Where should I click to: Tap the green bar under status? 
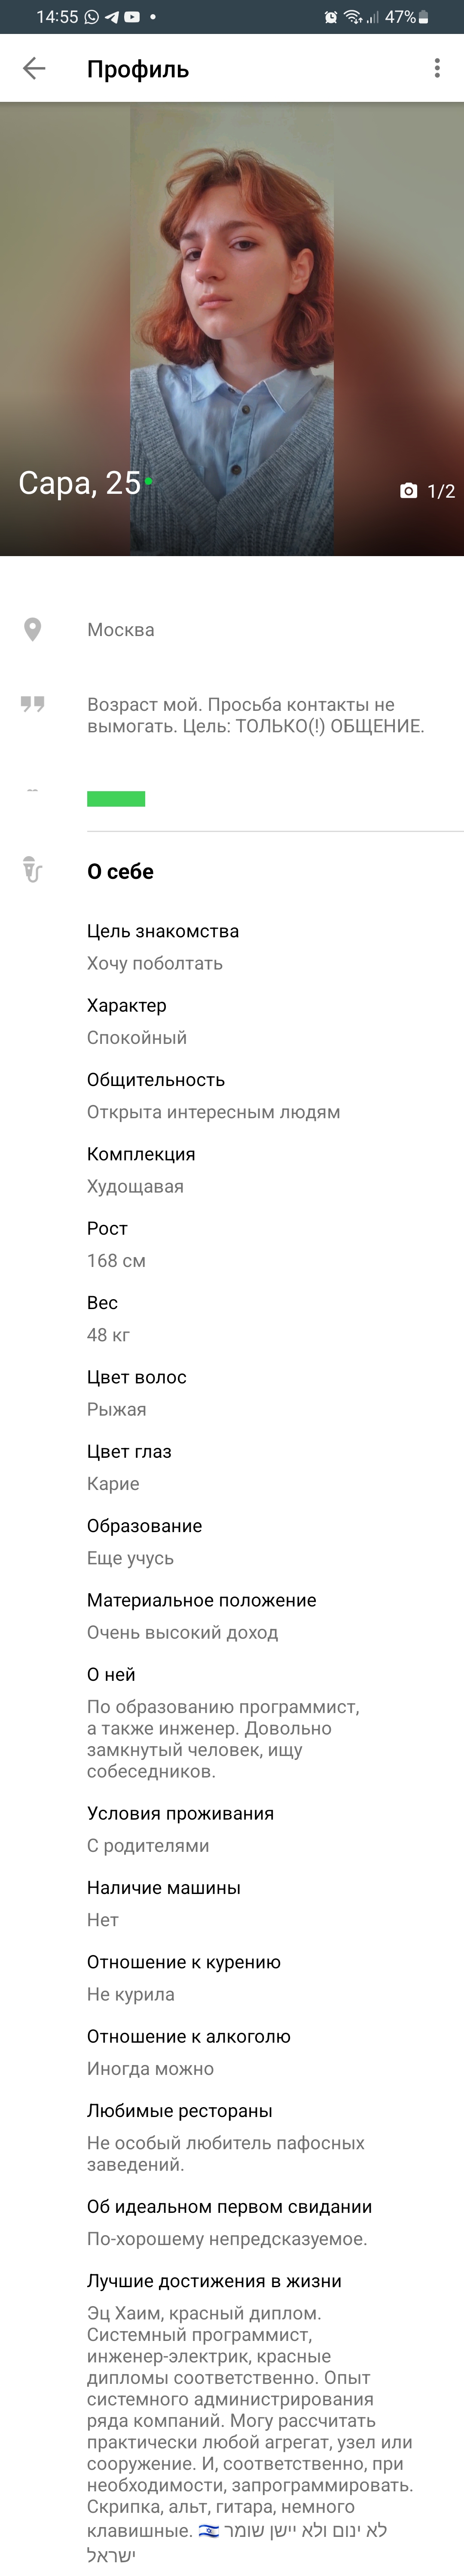coord(116,799)
